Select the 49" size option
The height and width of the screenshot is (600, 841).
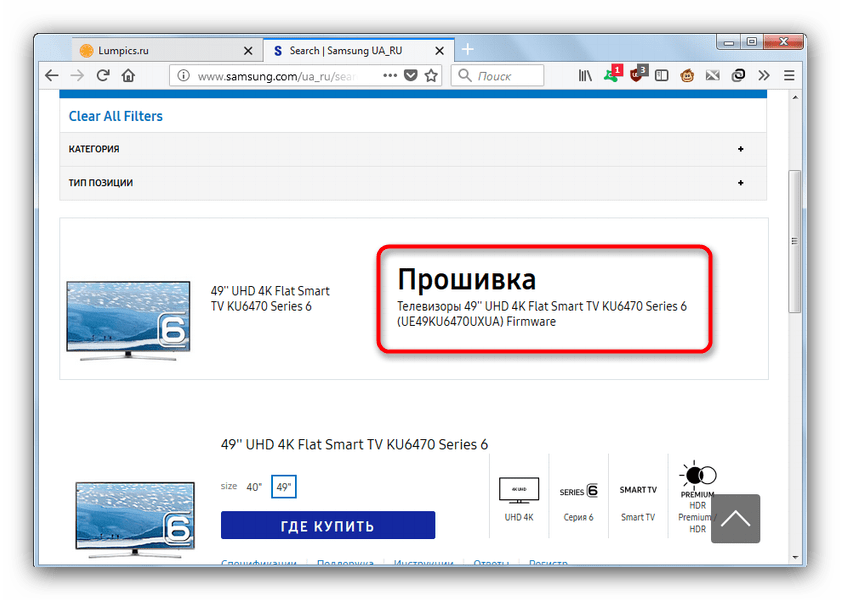point(284,487)
